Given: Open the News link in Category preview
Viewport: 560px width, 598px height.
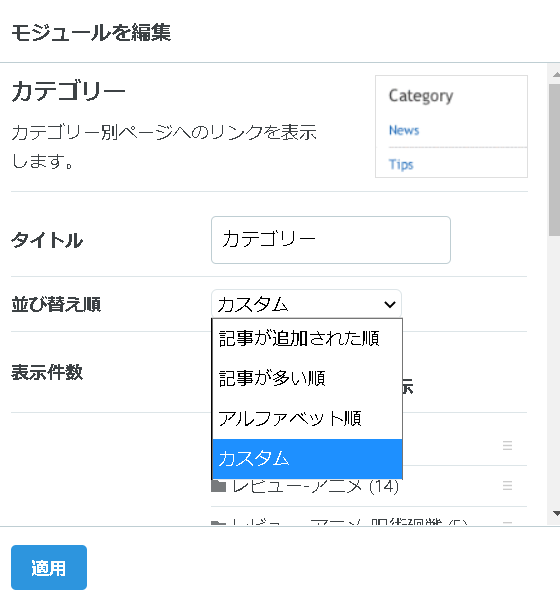Looking at the screenshot, I should pos(404,130).
